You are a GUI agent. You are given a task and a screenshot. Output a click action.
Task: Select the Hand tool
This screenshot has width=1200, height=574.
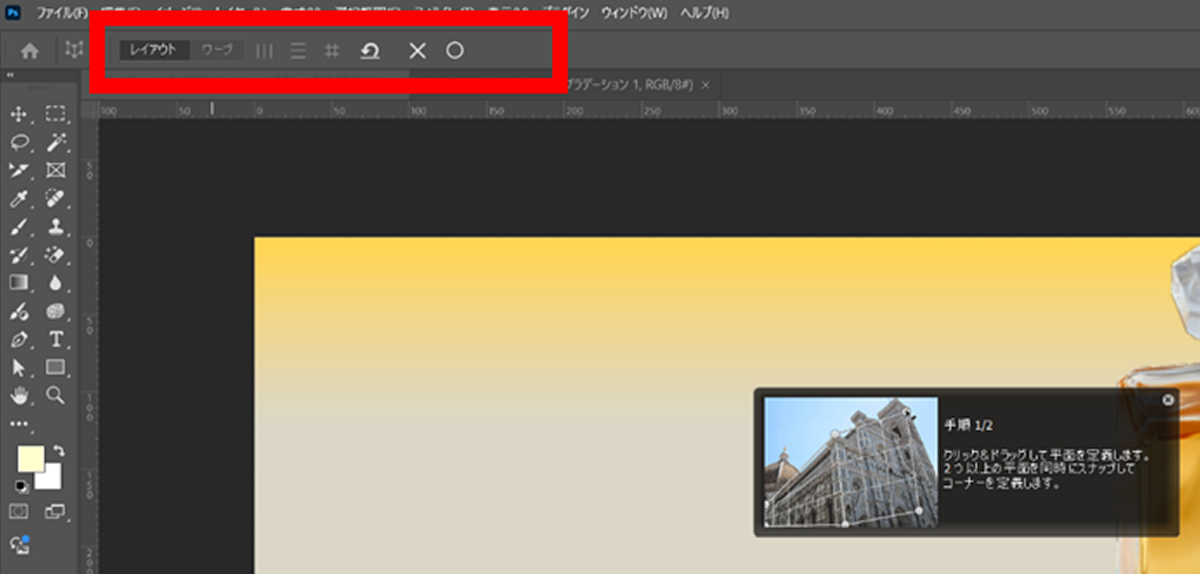coord(19,395)
